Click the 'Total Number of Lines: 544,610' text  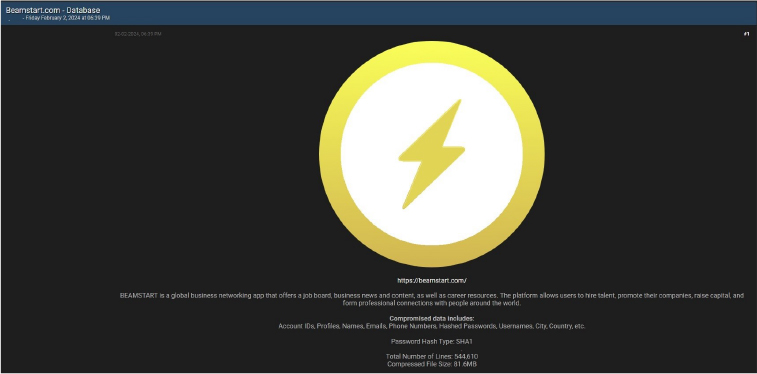(432, 357)
